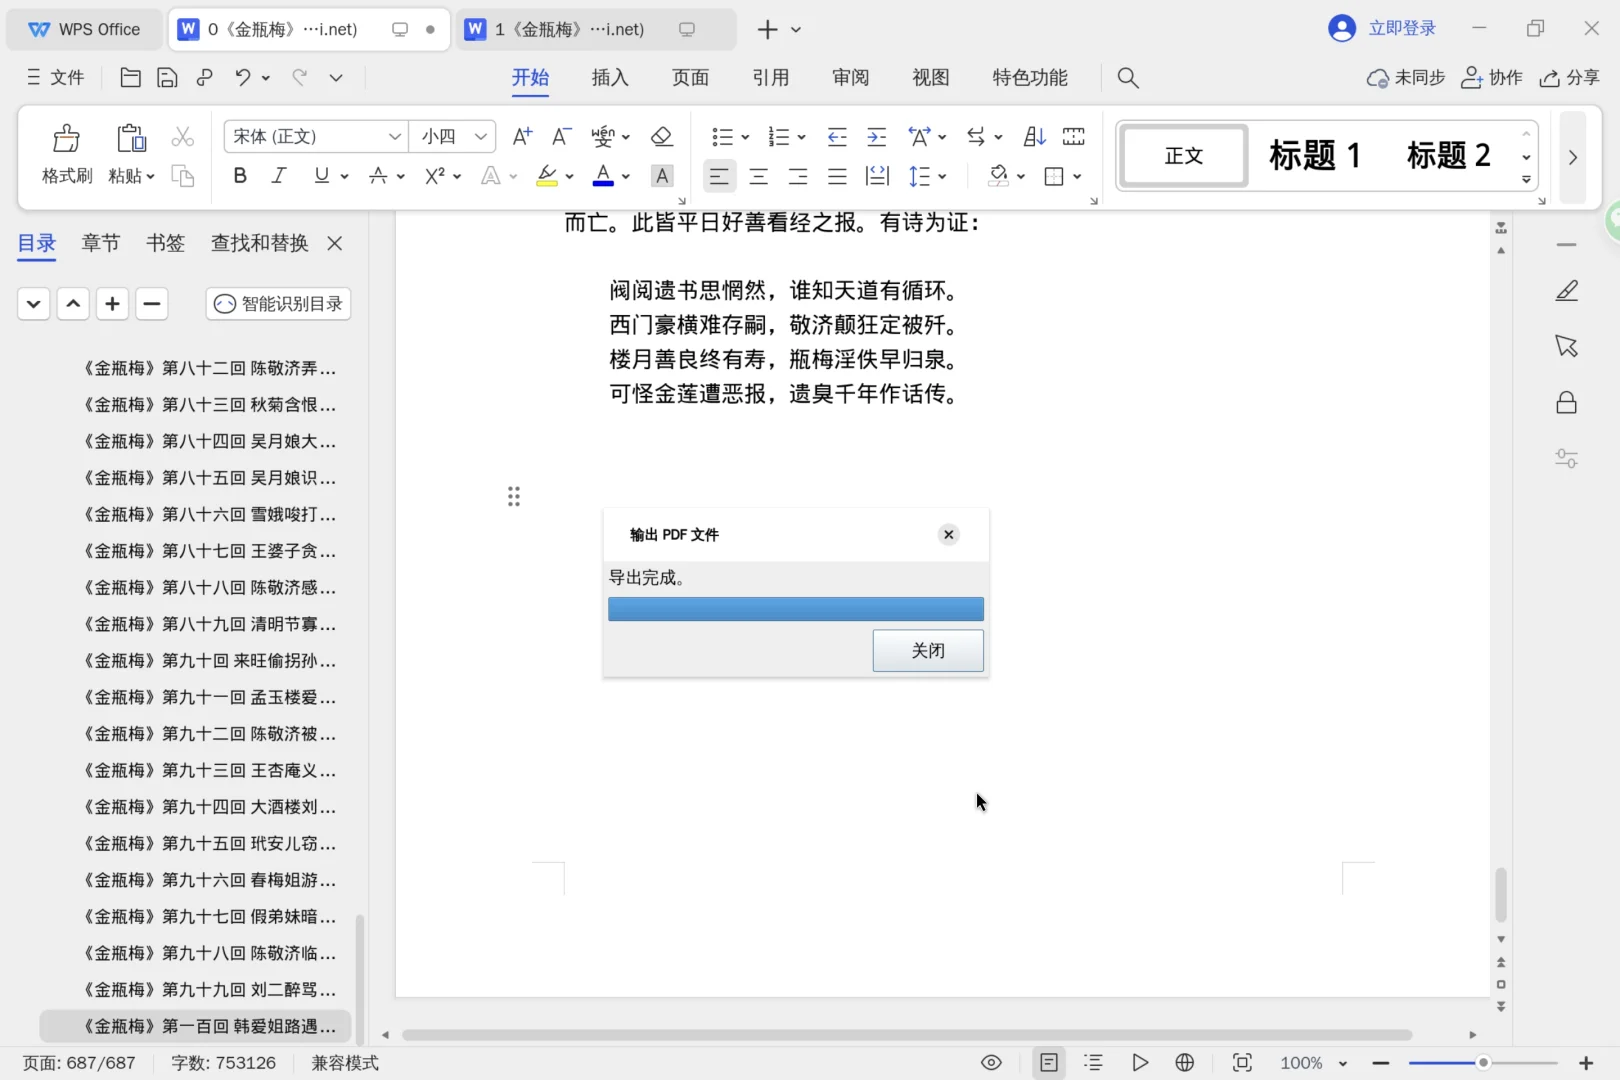Decrease font size with A- icon

(x=562, y=136)
